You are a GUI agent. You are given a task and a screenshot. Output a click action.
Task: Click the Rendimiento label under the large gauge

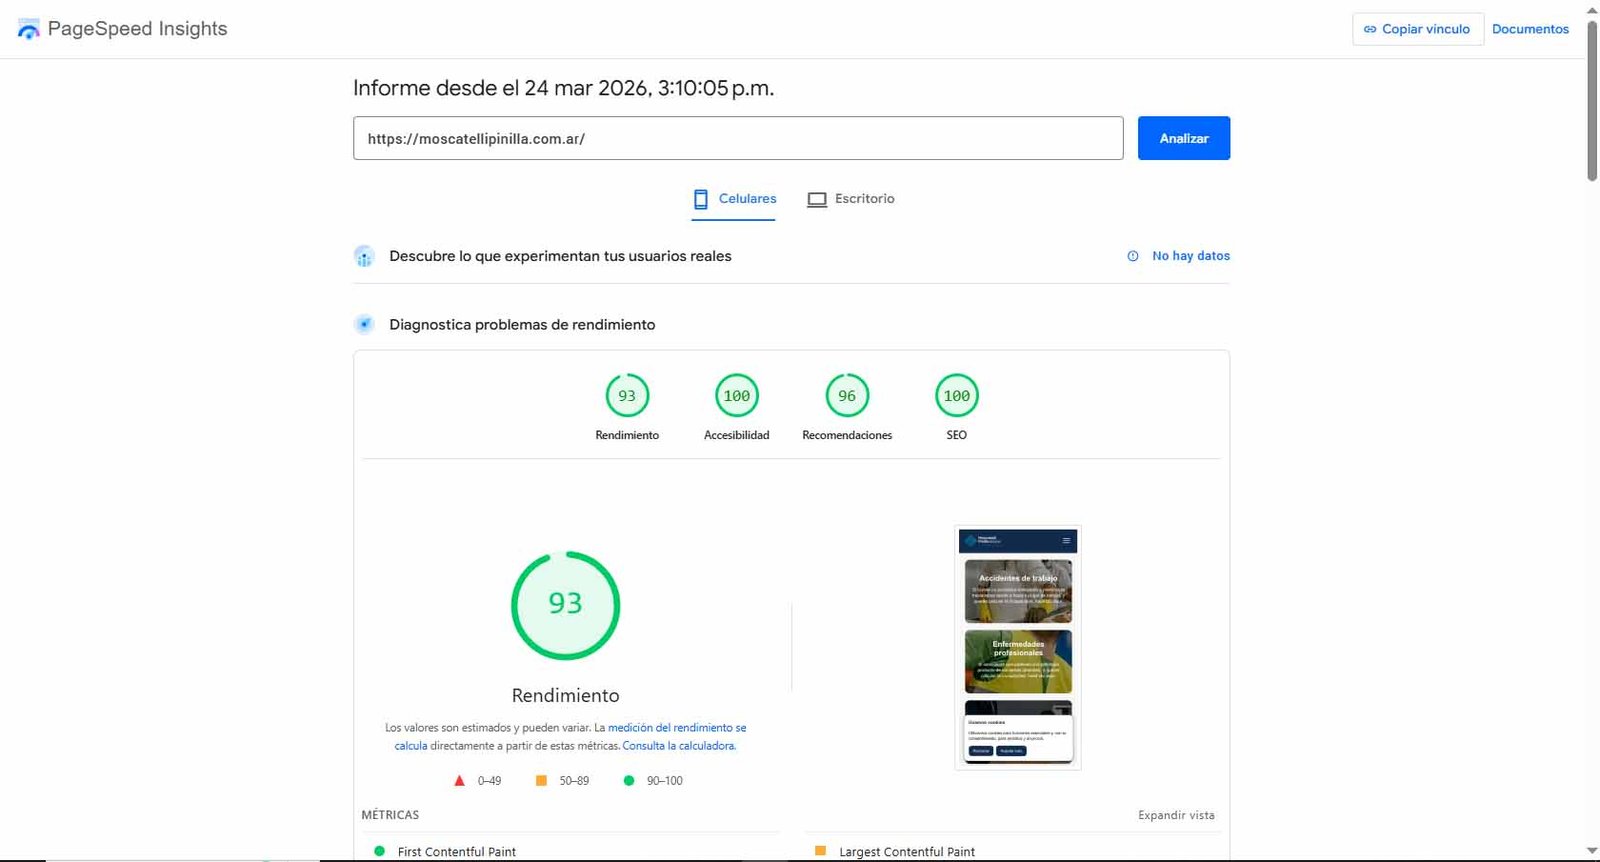[x=566, y=695]
